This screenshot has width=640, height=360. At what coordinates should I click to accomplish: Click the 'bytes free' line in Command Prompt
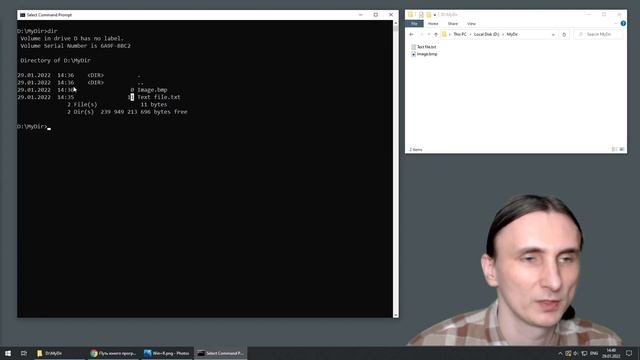(x=127, y=112)
